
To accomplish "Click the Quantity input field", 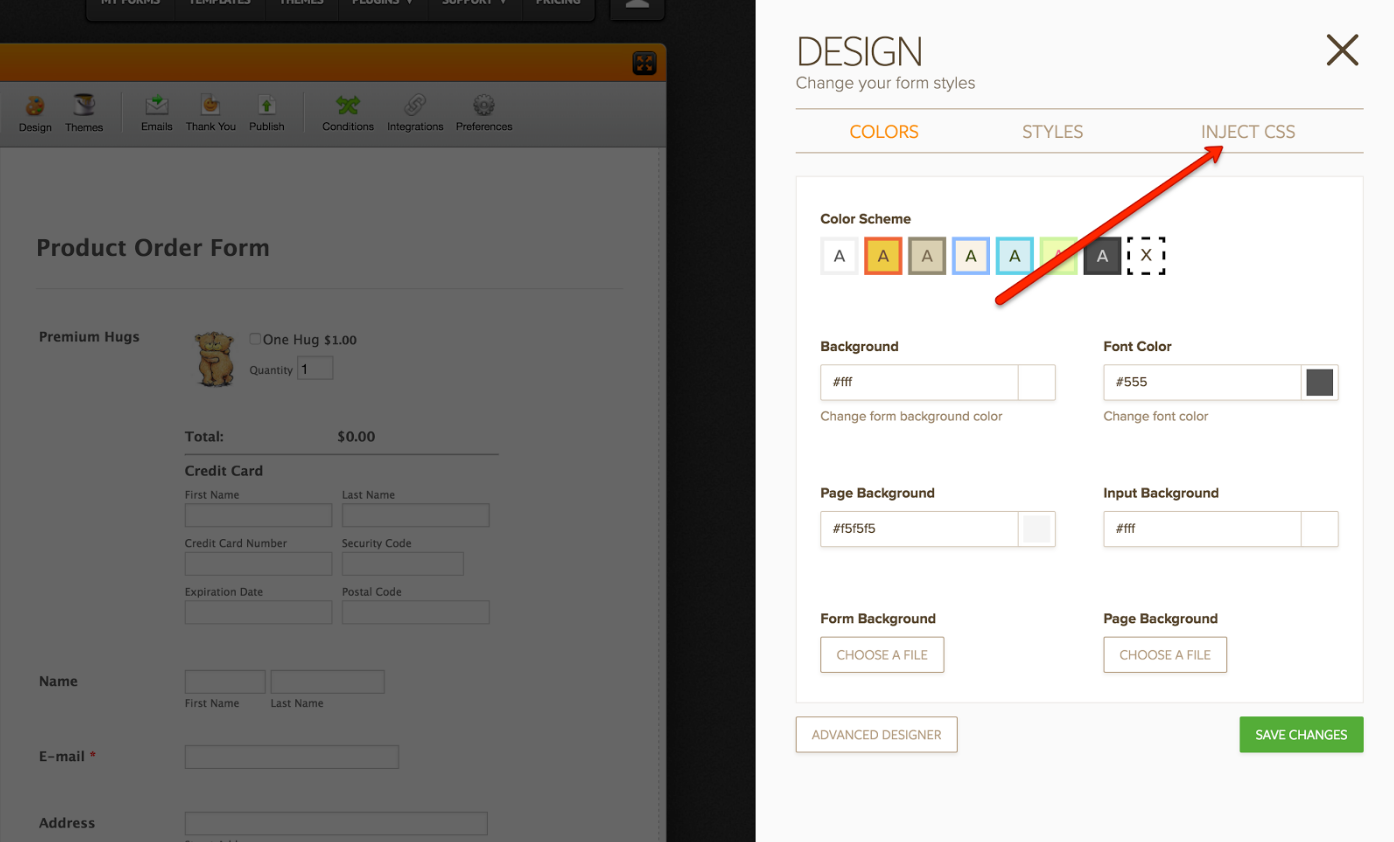I will (x=315, y=367).
